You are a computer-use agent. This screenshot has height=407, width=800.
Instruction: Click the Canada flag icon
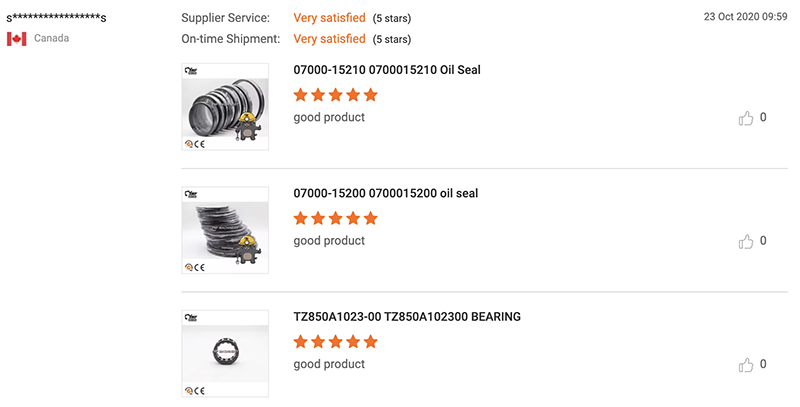17,39
